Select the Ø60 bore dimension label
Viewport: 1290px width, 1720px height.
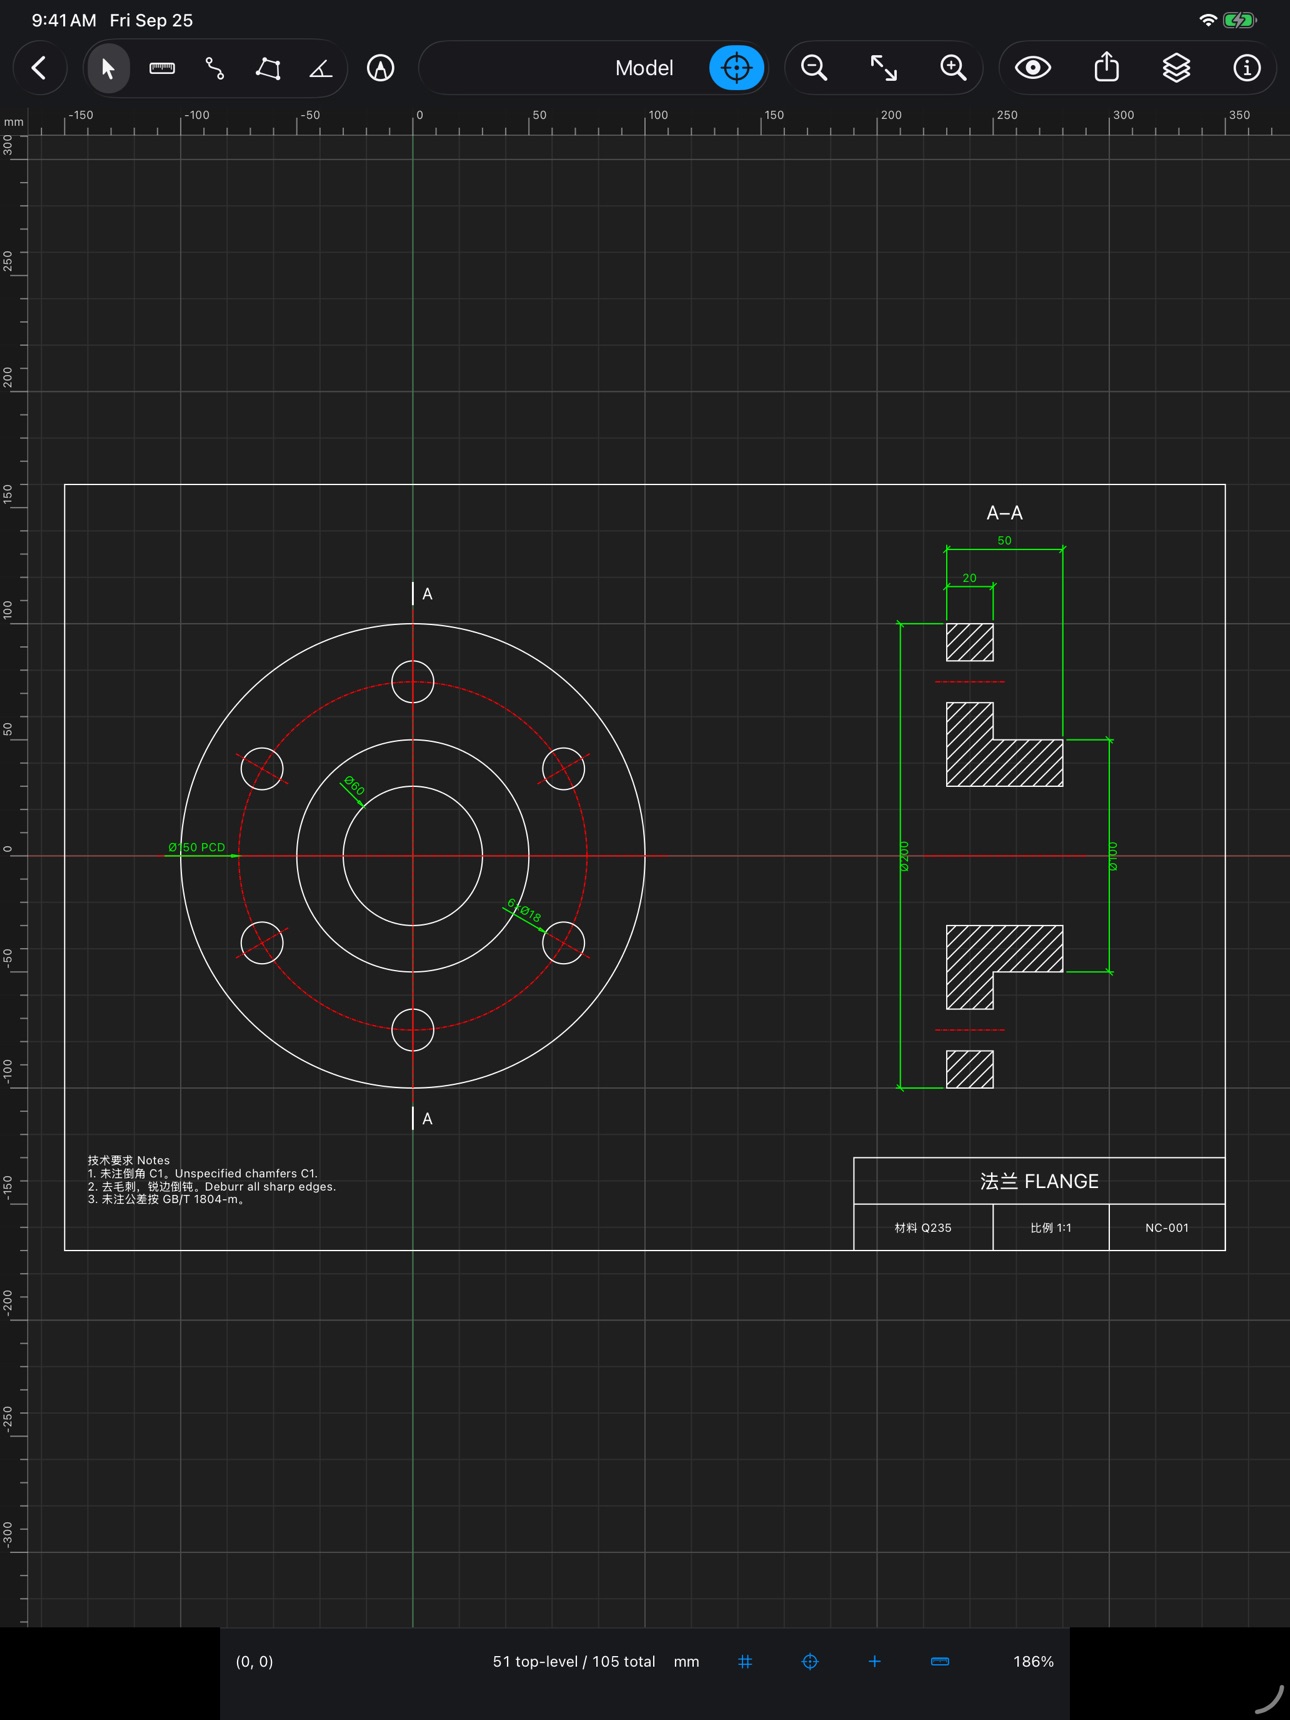point(354,786)
